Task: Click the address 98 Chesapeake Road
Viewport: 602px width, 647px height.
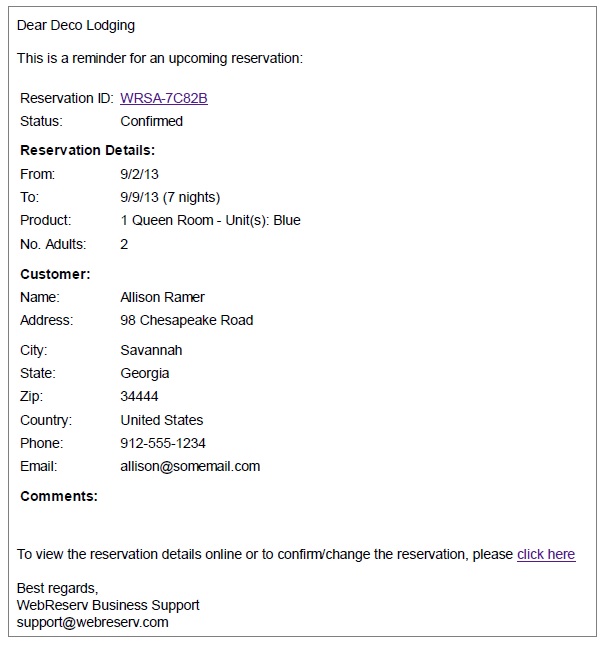Action: click(x=187, y=320)
